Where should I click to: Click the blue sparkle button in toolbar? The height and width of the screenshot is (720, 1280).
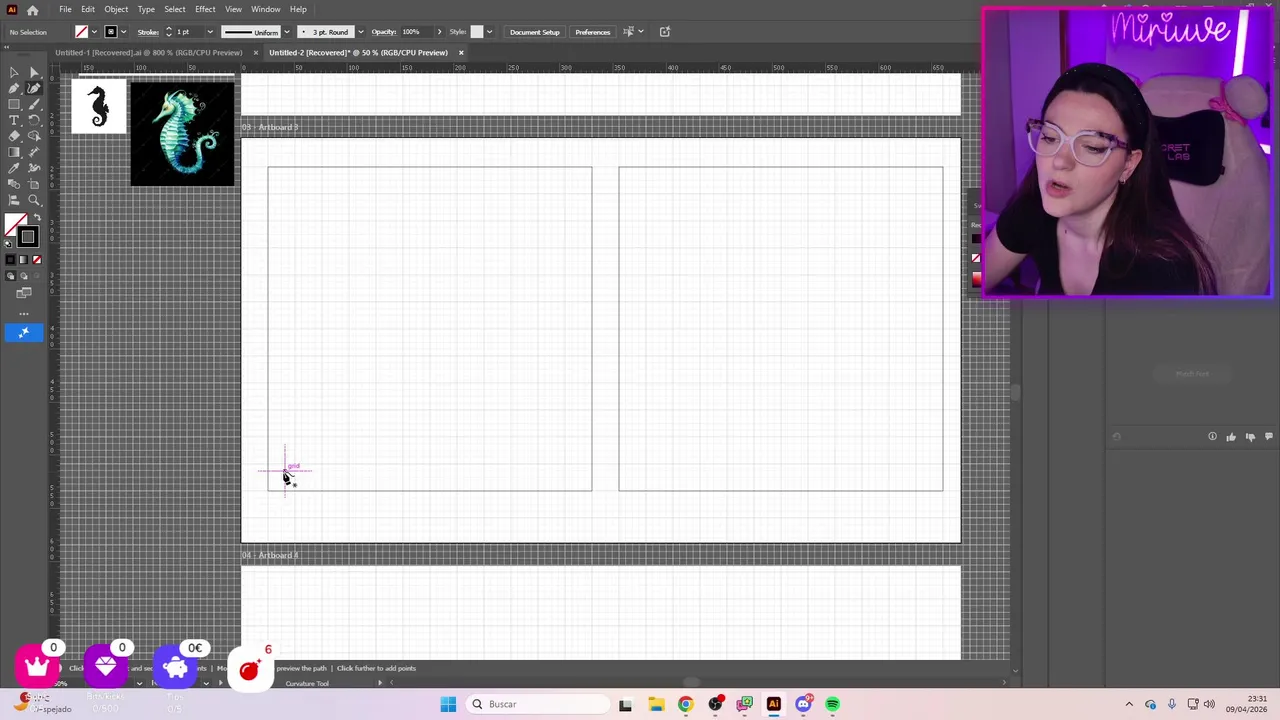point(24,332)
